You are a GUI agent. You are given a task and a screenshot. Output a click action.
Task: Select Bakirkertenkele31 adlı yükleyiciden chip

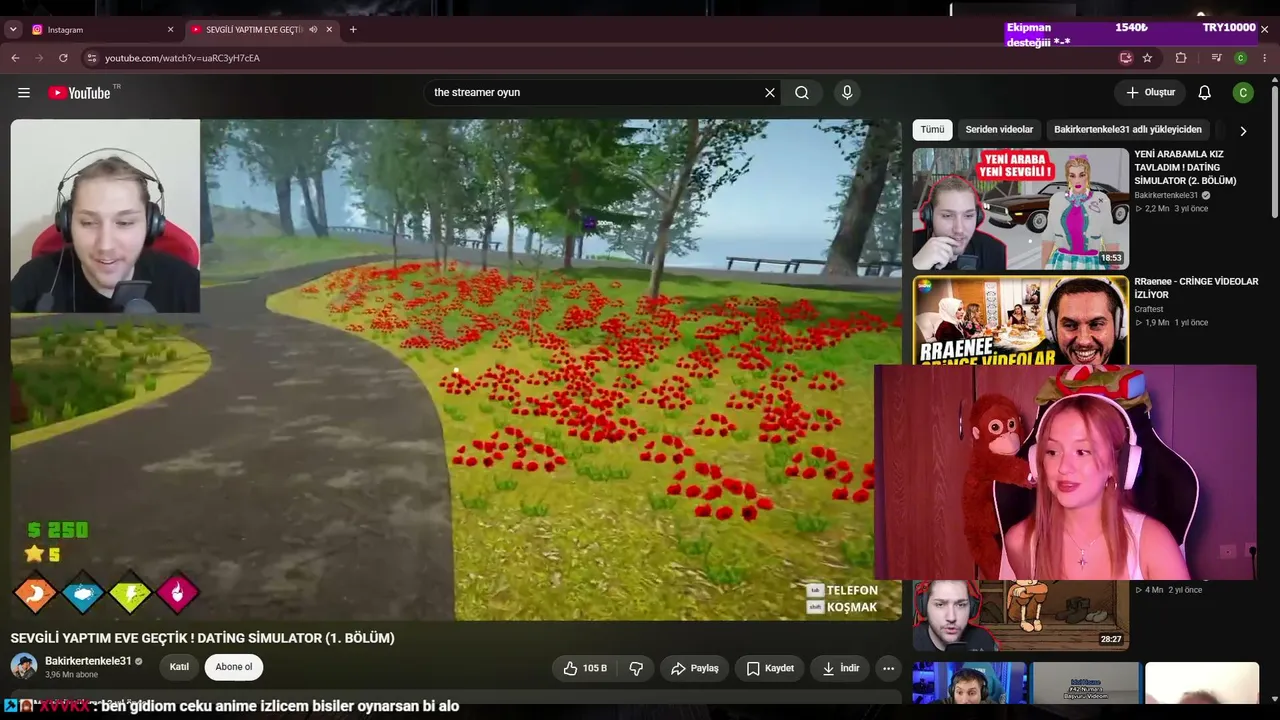[x=1128, y=130]
